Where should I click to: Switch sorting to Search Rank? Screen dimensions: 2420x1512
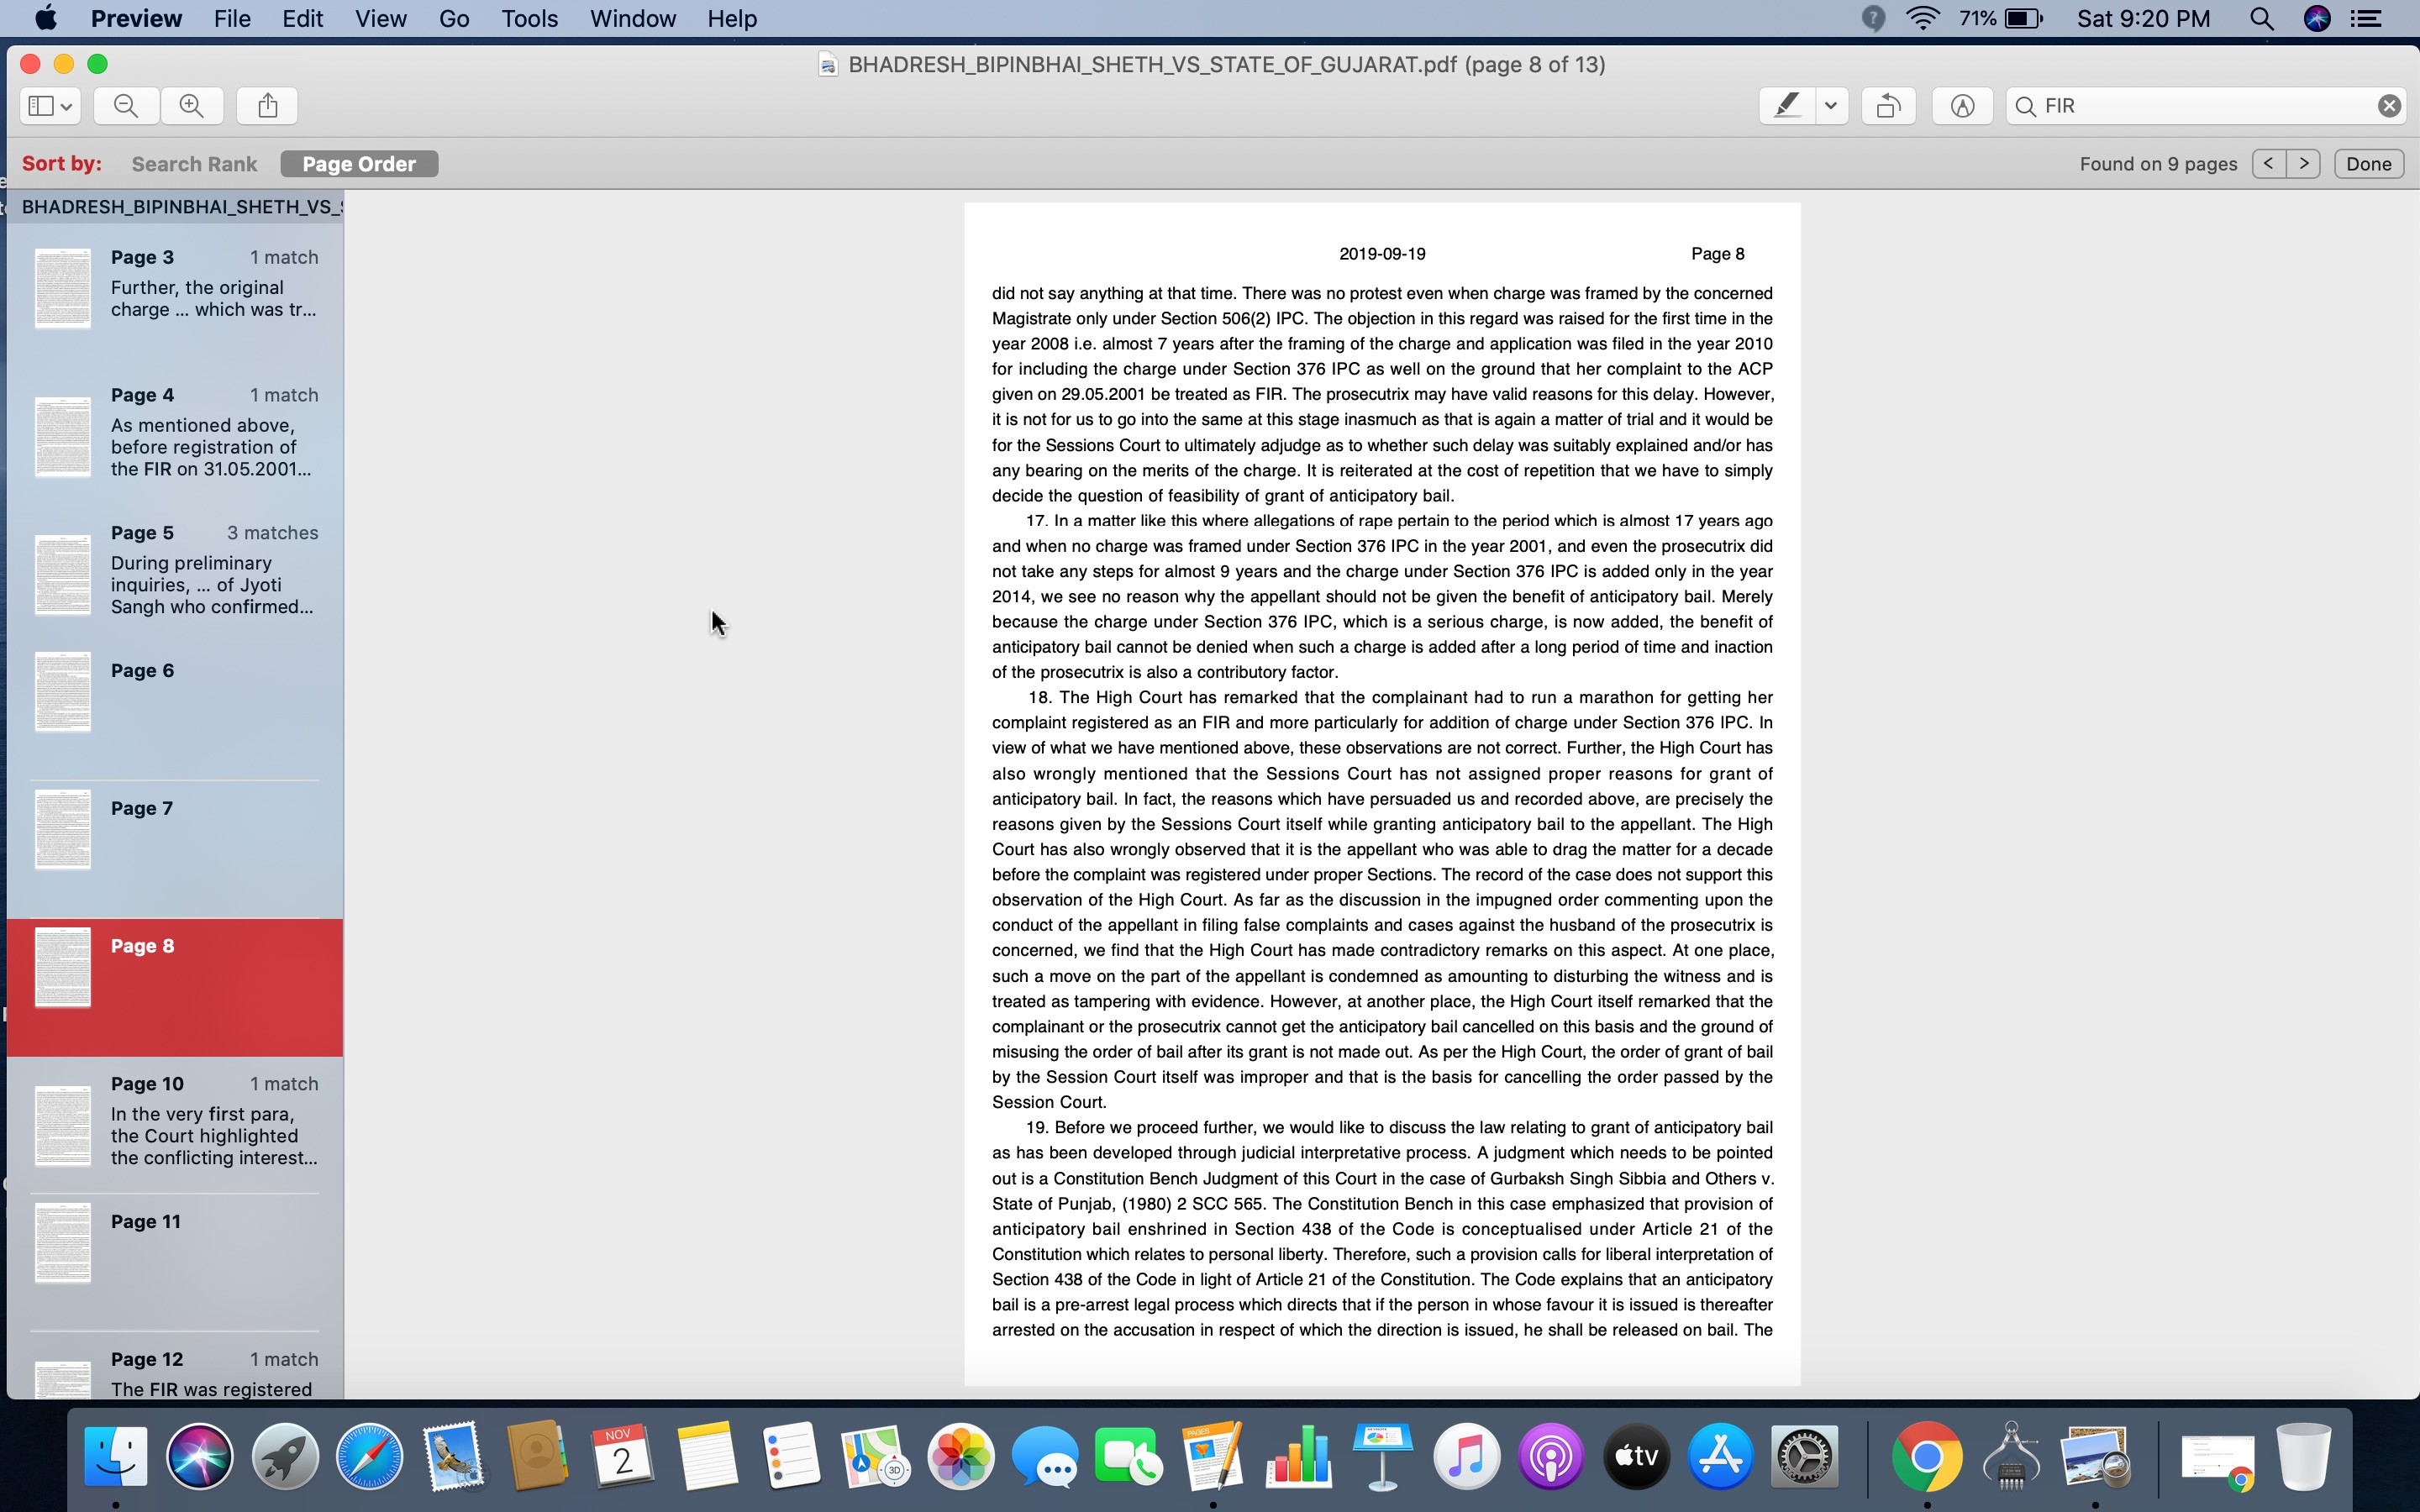click(194, 164)
